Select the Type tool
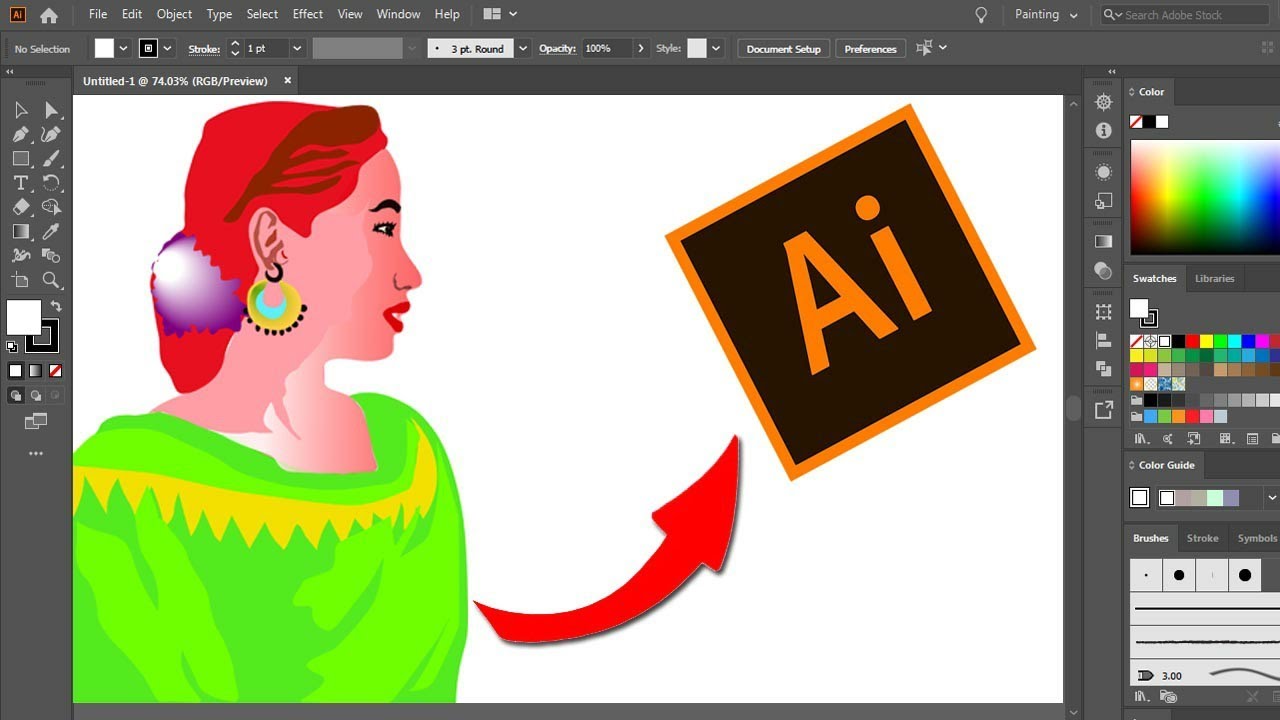 pyautogui.click(x=21, y=183)
